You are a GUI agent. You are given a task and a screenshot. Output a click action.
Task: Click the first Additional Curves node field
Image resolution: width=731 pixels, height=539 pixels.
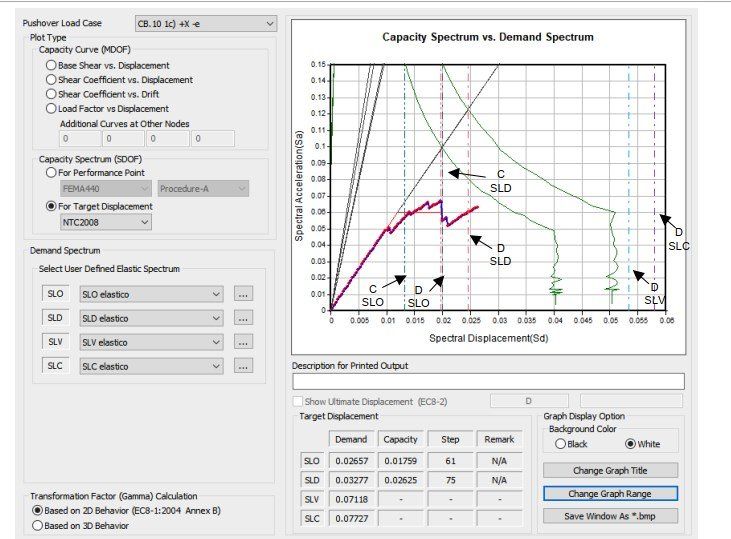(x=80, y=138)
